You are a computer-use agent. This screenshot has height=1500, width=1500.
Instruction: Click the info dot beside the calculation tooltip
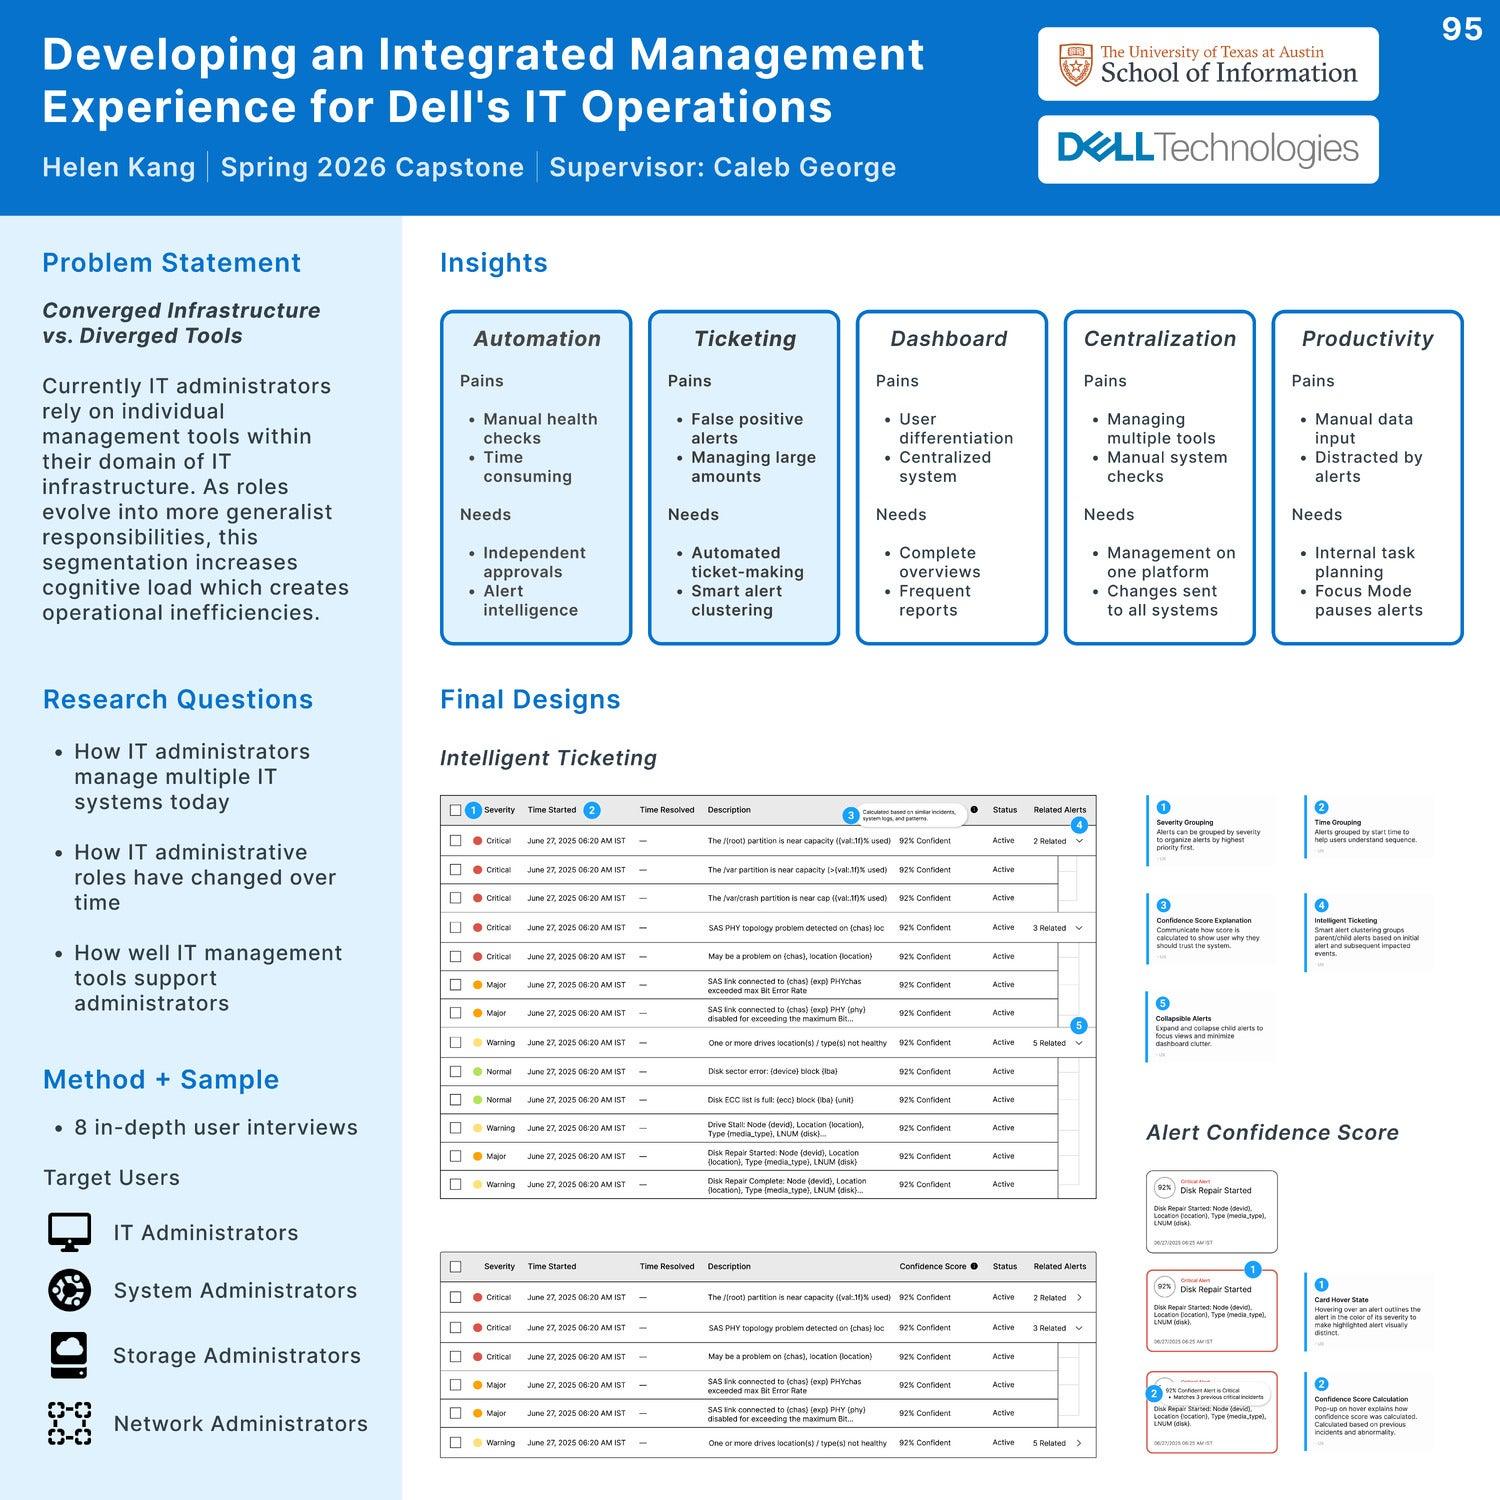(x=974, y=810)
